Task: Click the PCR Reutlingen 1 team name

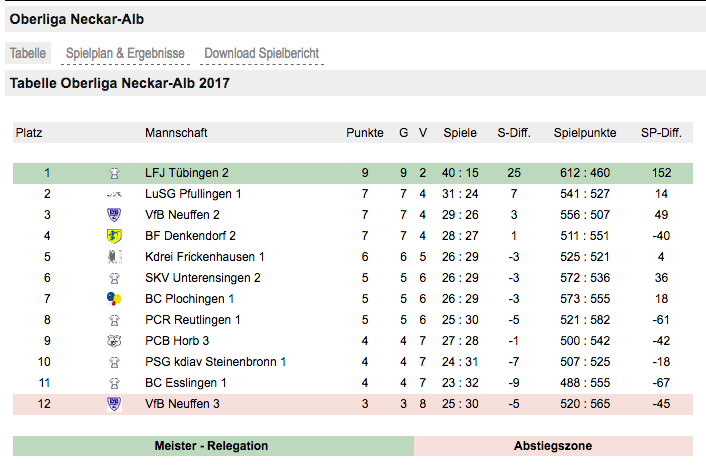Action: click(x=193, y=320)
